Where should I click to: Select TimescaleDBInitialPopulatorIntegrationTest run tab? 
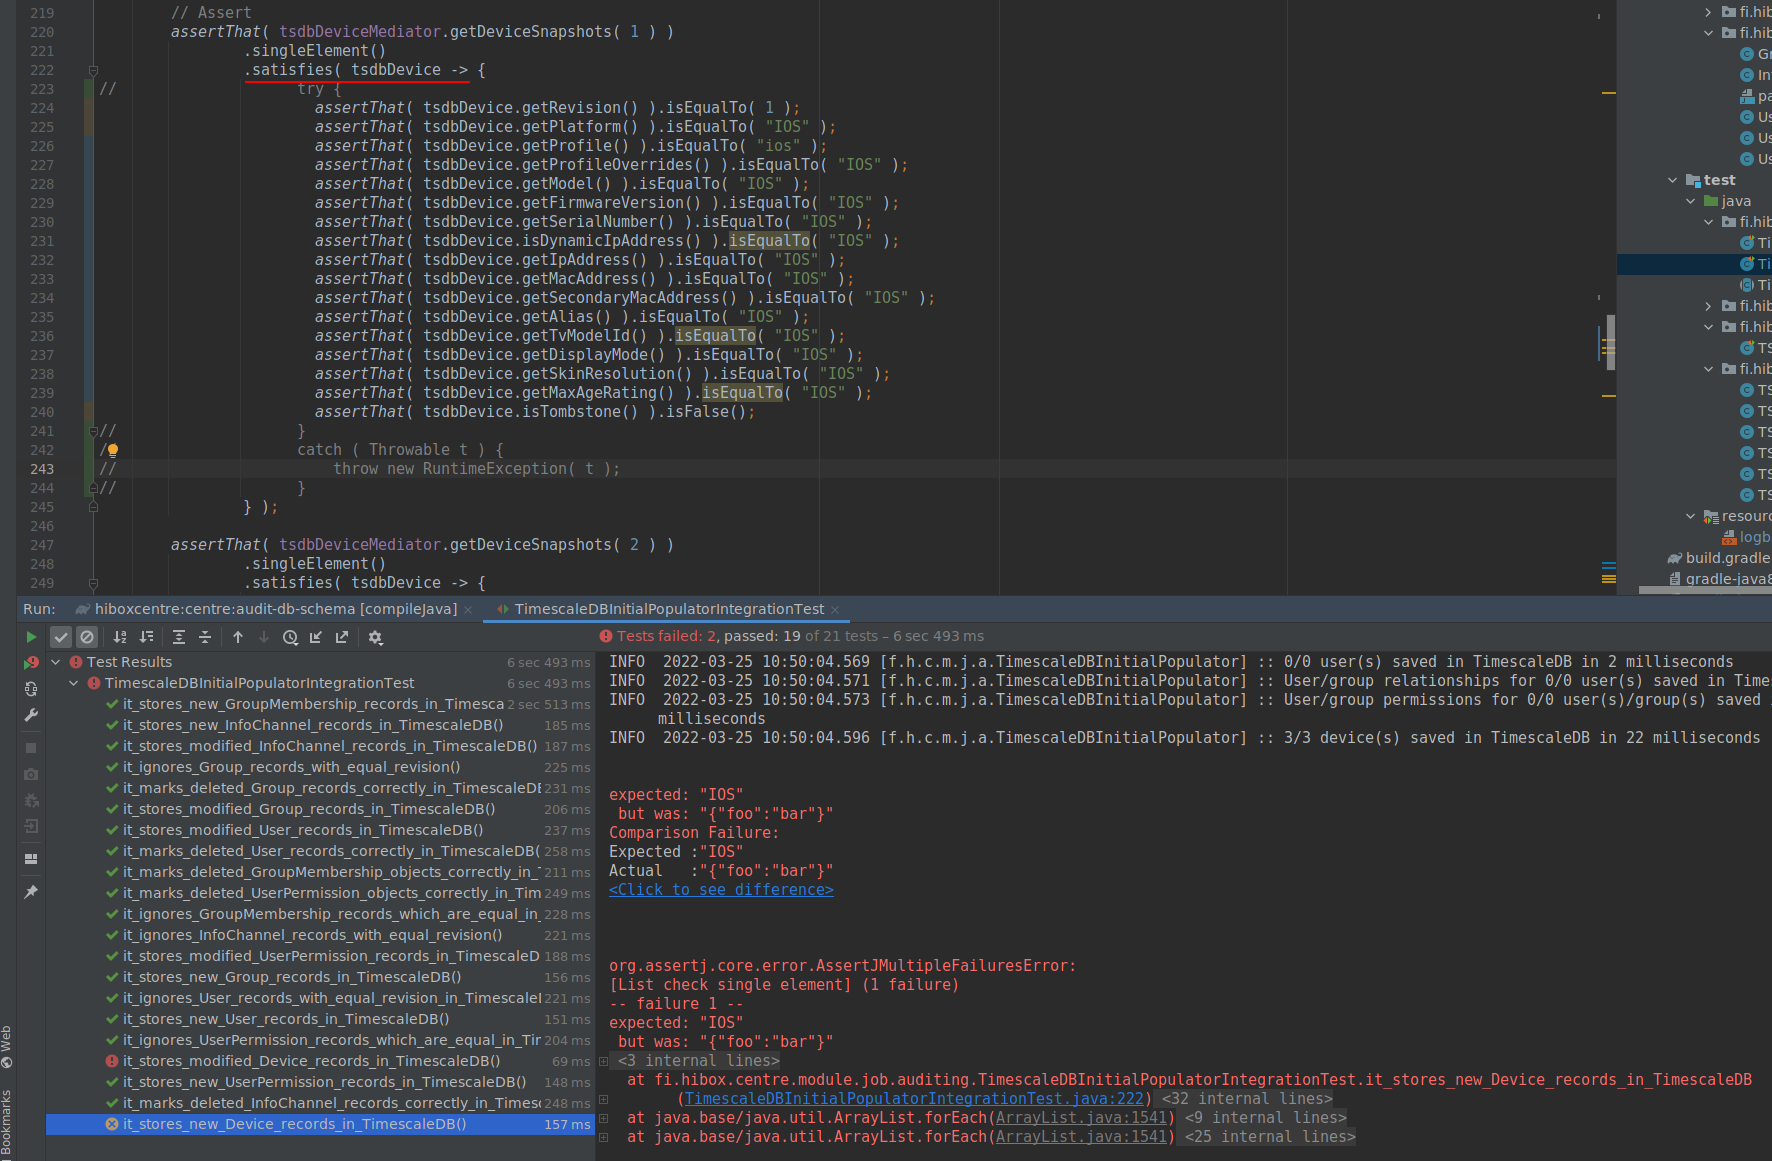pyautogui.click(x=668, y=609)
